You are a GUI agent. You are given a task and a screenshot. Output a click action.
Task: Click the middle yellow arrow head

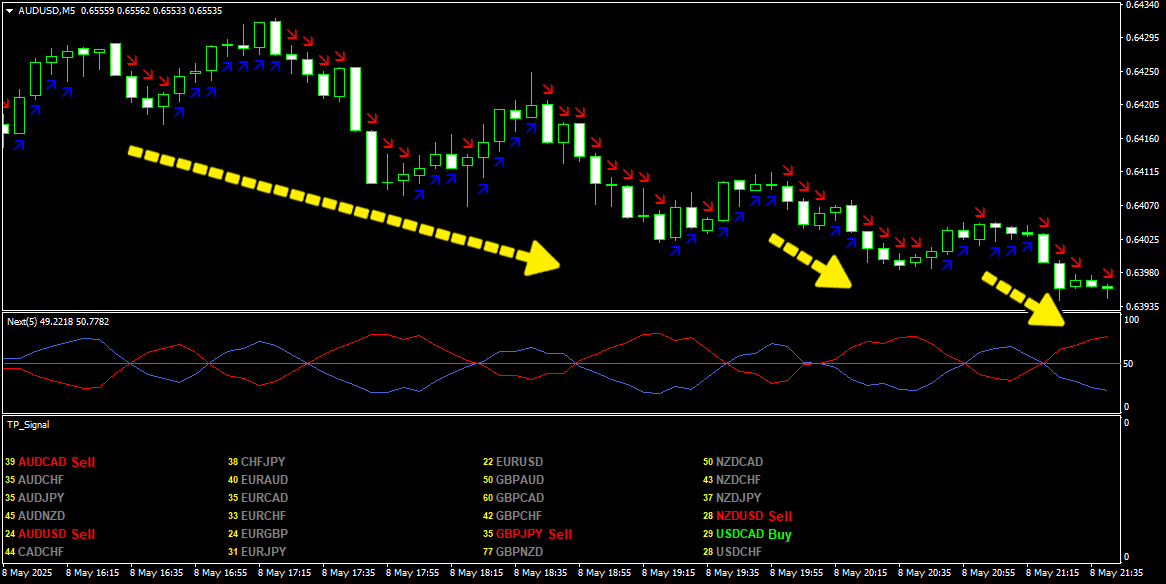(832, 271)
